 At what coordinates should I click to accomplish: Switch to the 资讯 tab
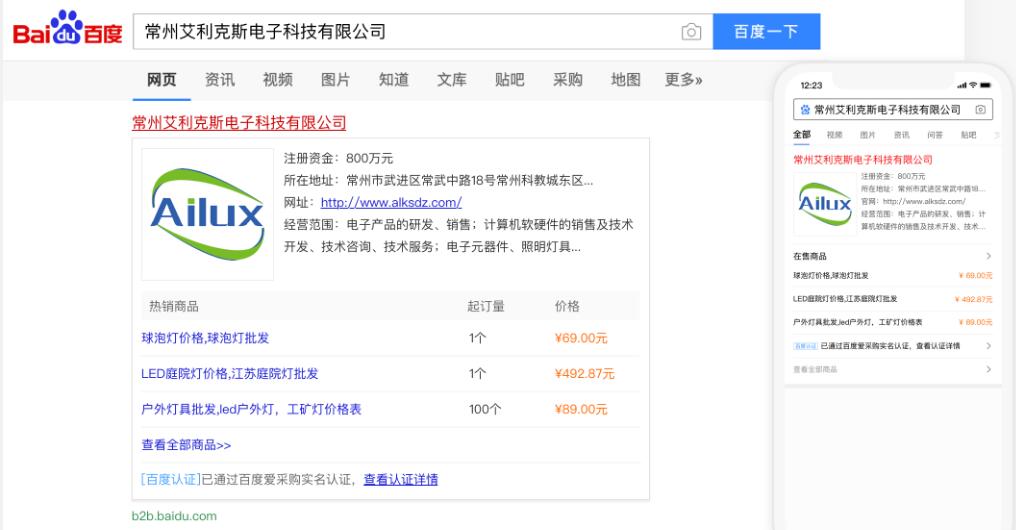pyautogui.click(x=220, y=80)
